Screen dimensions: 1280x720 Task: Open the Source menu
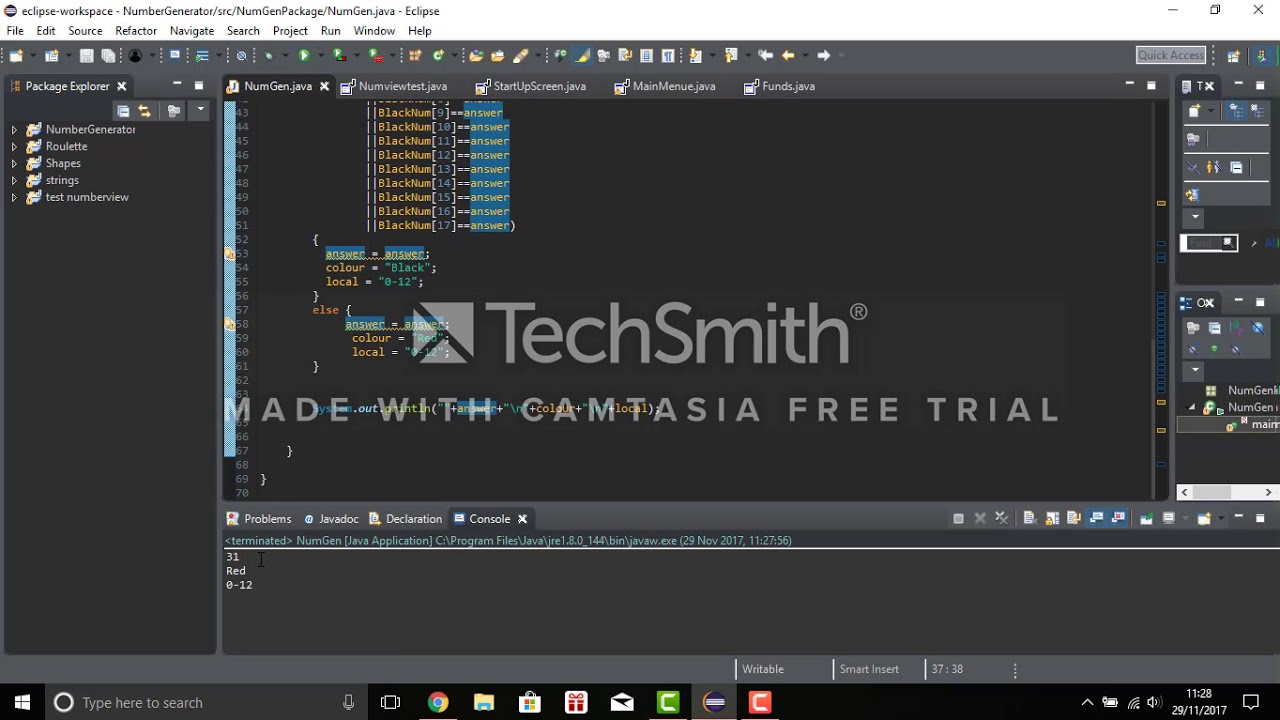(85, 31)
